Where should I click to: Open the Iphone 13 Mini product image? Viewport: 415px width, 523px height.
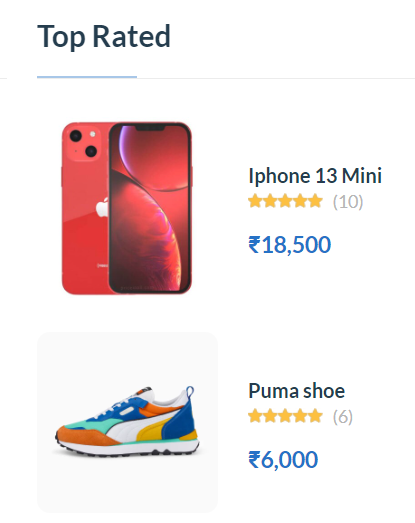coord(127,208)
